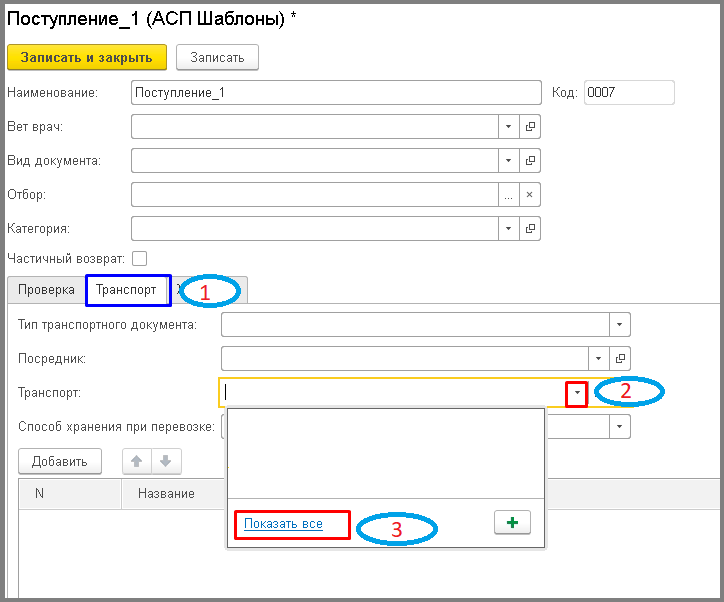This screenshot has width=724, height=602.
Task: Expand the Посредник dropdown arrow
Action: click(x=598, y=359)
